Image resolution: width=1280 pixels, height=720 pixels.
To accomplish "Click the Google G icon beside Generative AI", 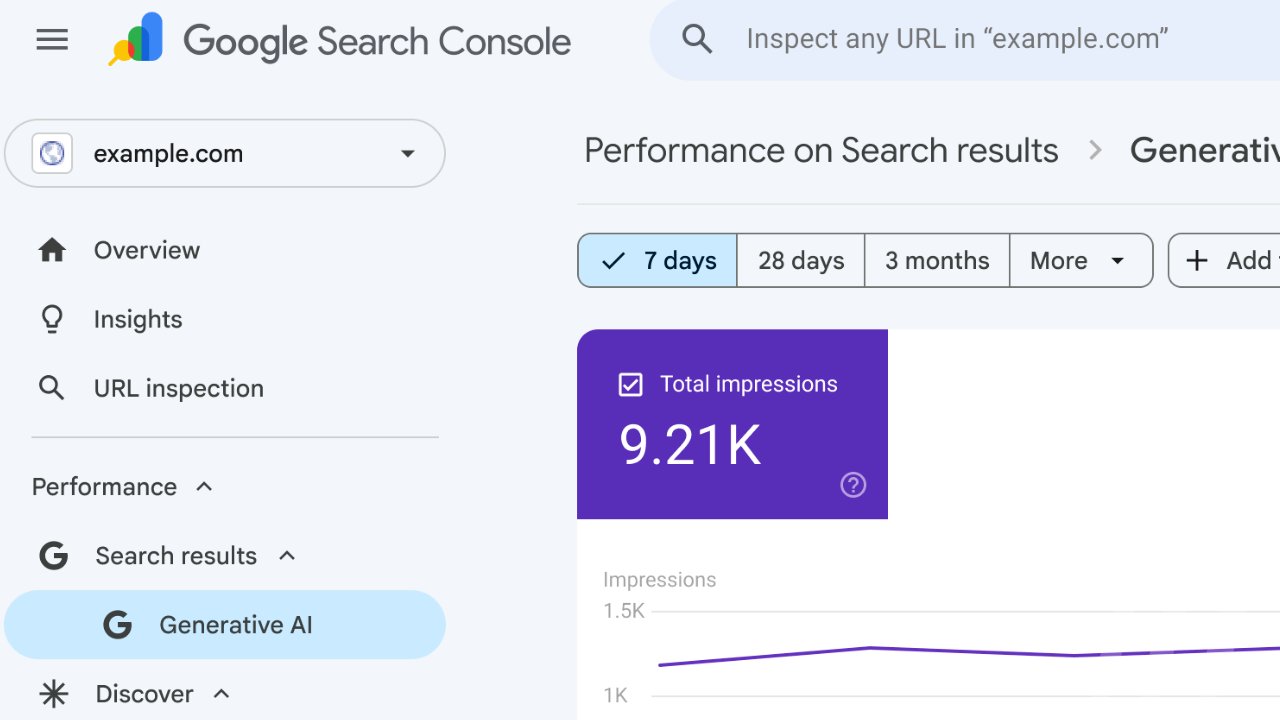I will pyautogui.click(x=118, y=625).
